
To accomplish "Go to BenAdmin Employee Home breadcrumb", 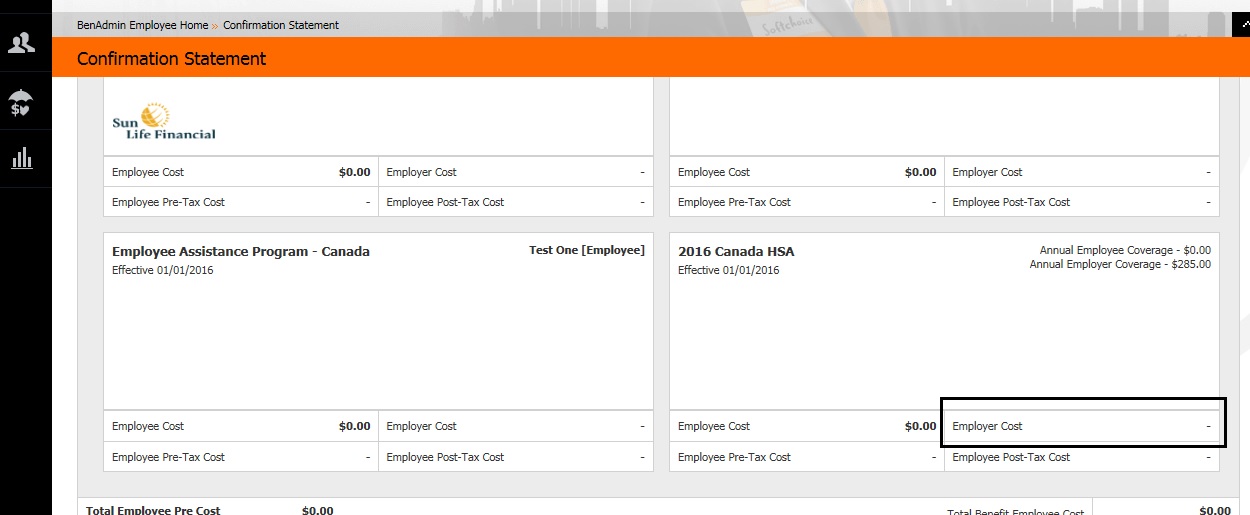I will (x=143, y=25).
